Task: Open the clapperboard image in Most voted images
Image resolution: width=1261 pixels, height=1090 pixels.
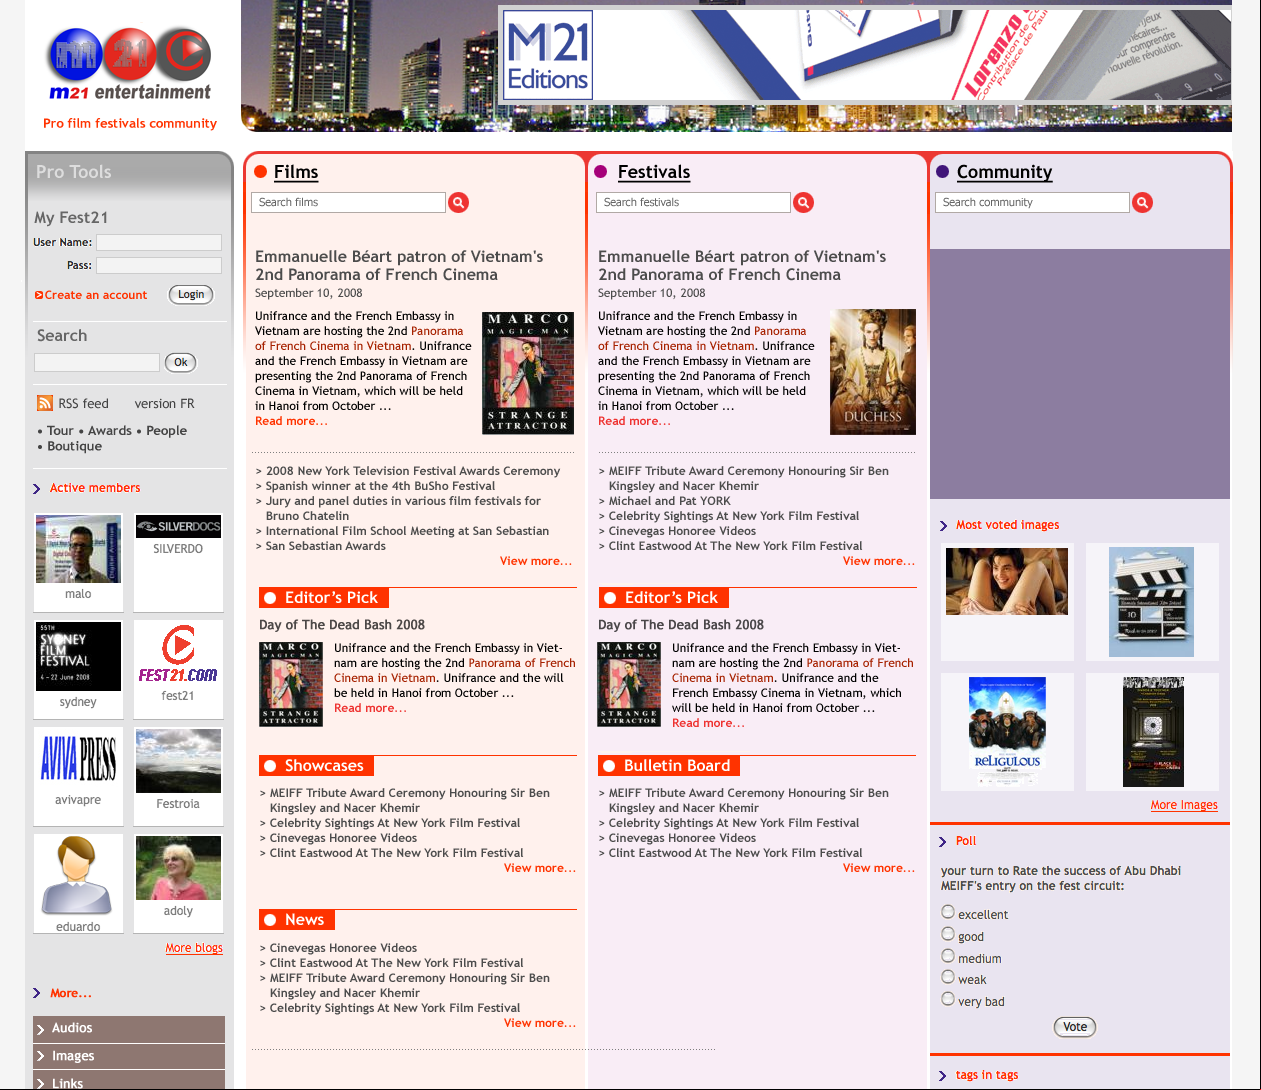Action: [x=1152, y=602]
